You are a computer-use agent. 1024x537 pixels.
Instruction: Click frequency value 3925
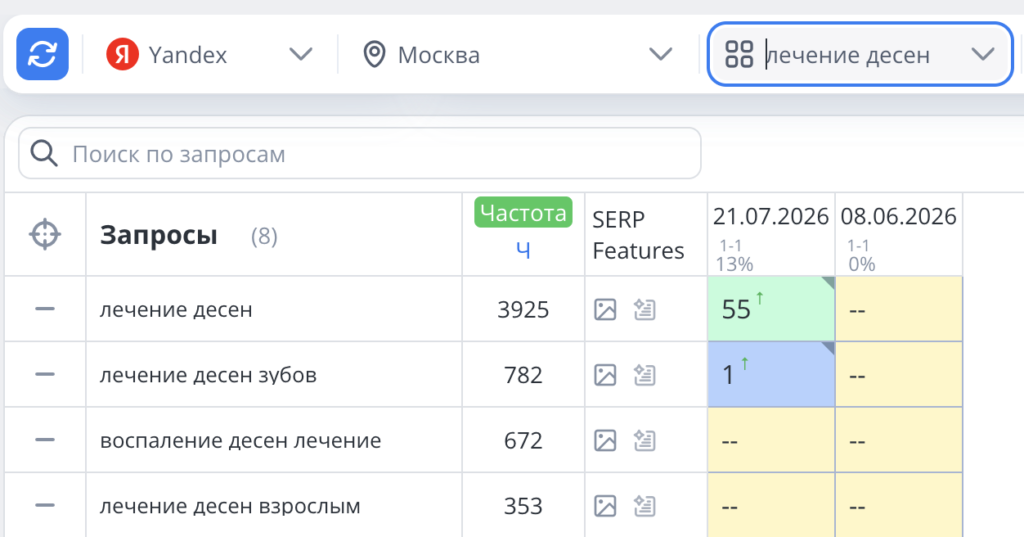tap(523, 309)
